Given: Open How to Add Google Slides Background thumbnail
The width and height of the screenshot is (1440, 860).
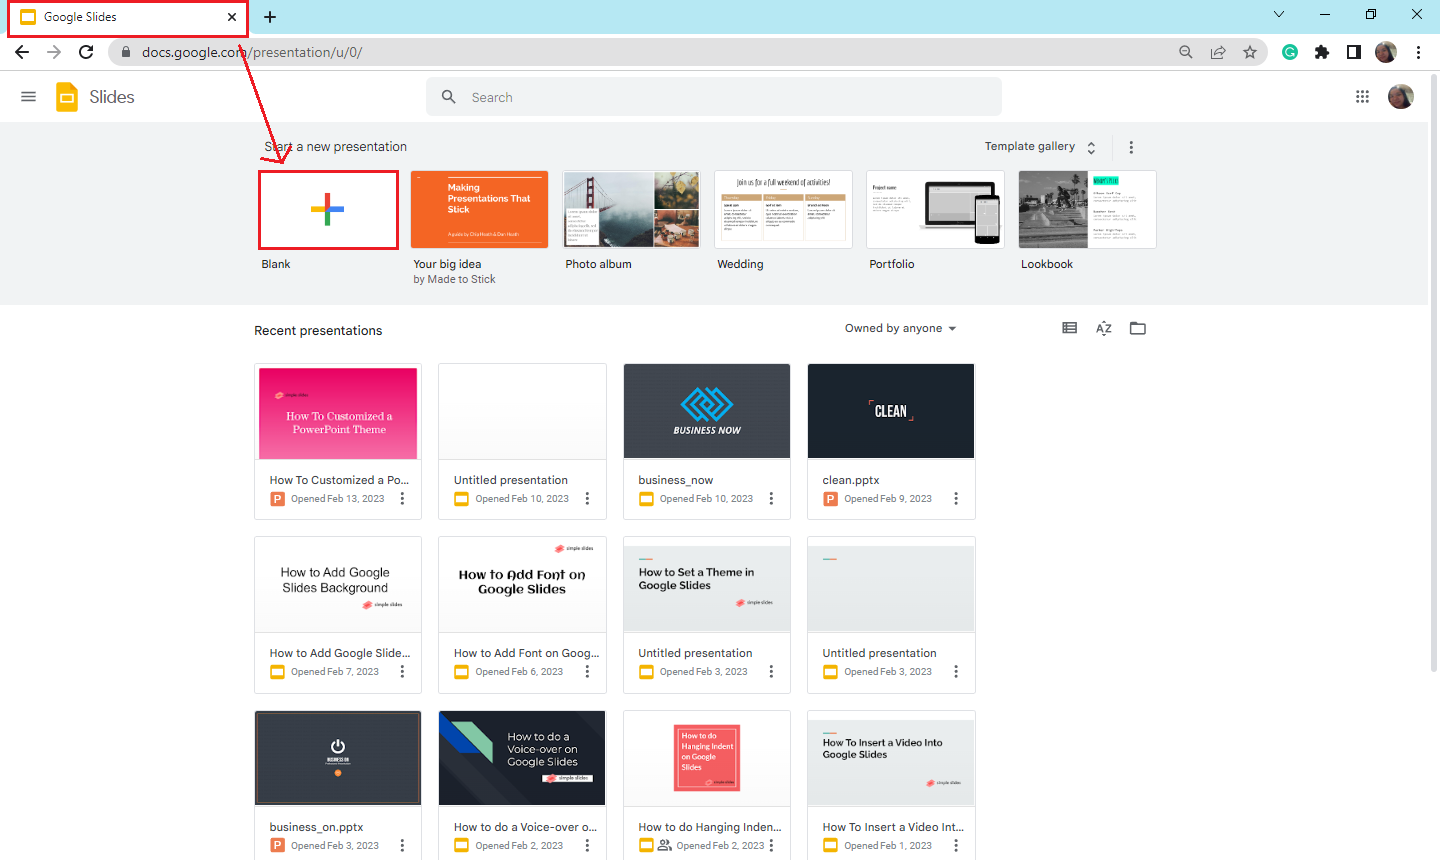Looking at the screenshot, I should point(338,585).
